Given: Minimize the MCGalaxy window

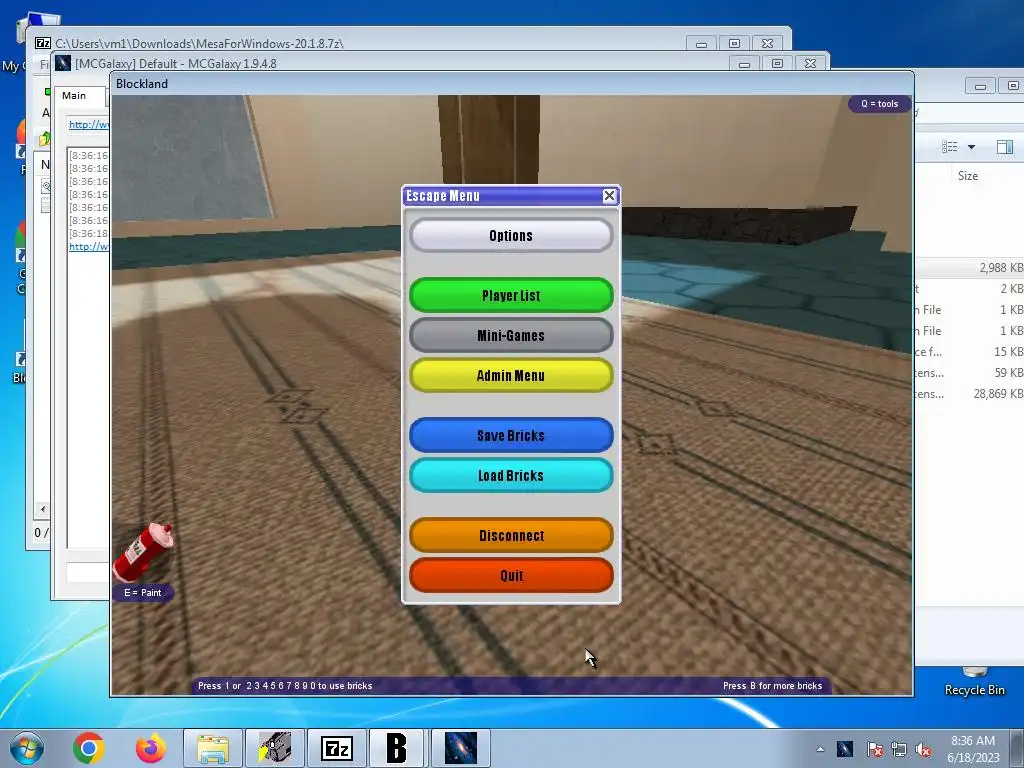Looking at the screenshot, I should point(744,64).
